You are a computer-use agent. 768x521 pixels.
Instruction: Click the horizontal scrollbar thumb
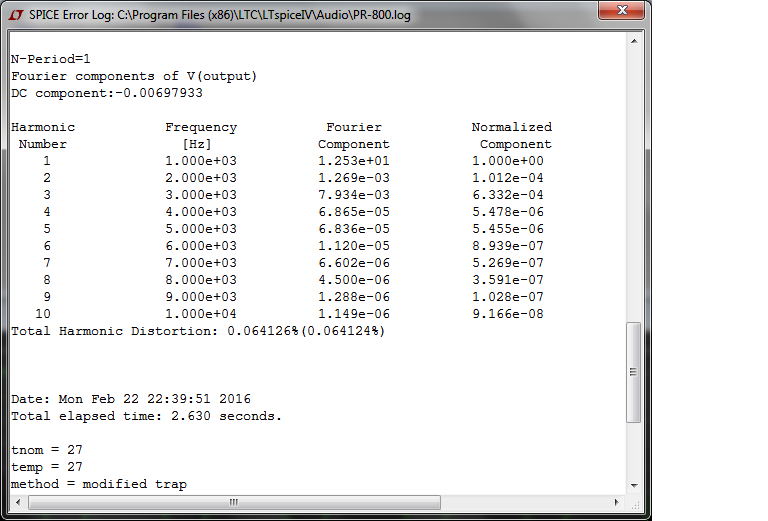click(x=234, y=502)
